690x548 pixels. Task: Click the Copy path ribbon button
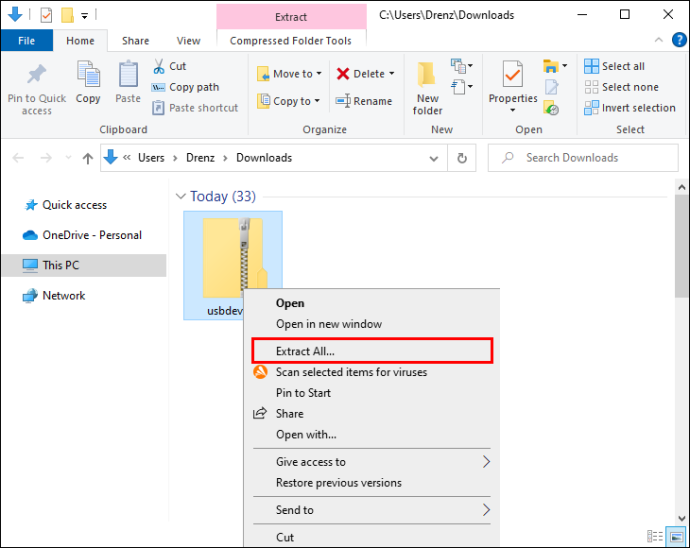(185, 87)
